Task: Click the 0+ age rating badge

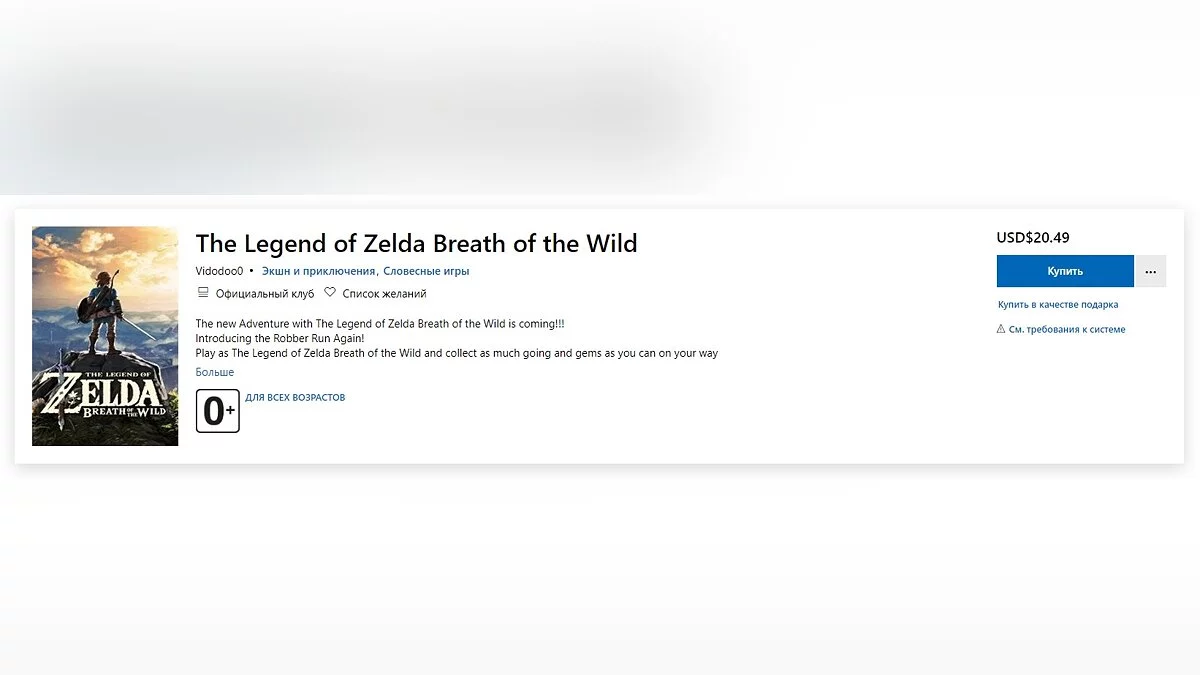Action: pyautogui.click(x=218, y=411)
